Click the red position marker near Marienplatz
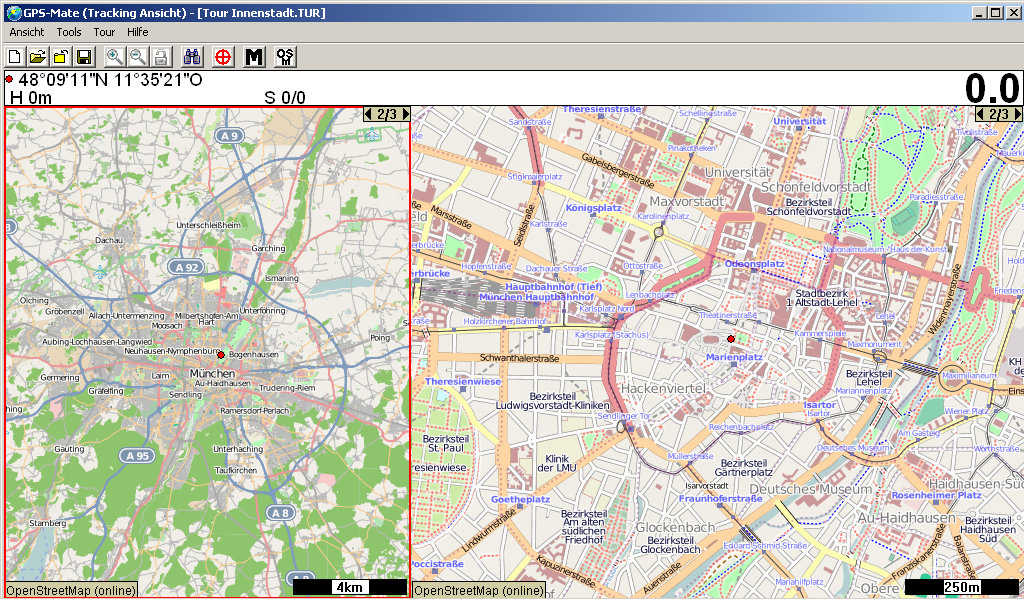 (x=731, y=339)
